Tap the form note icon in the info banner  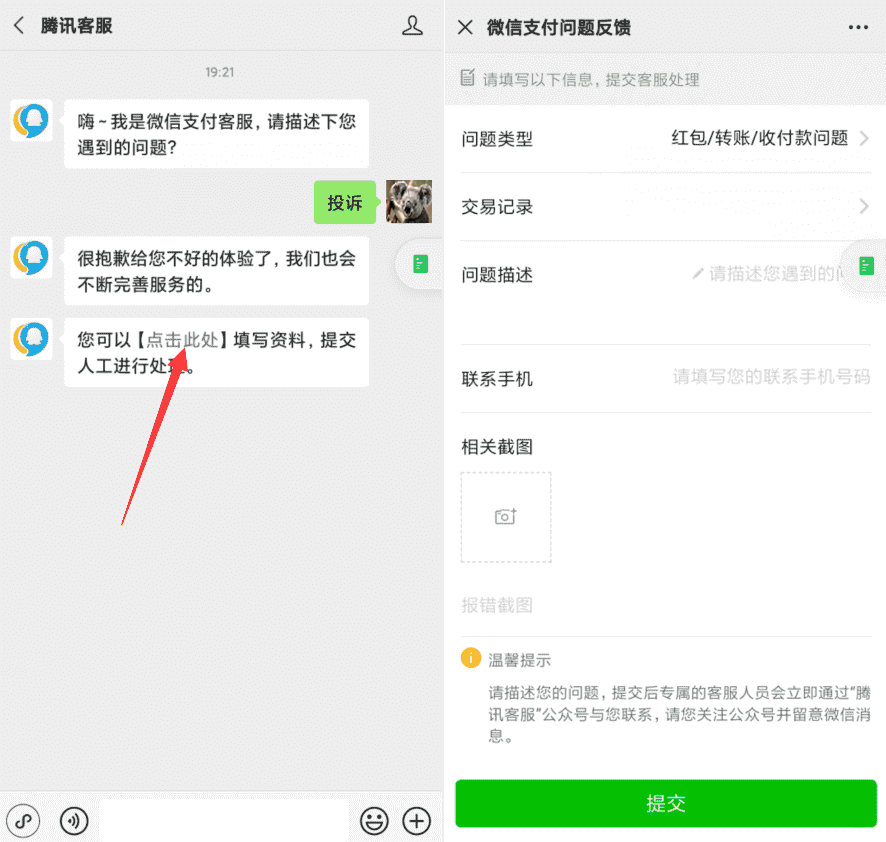[x=467, y=77]
